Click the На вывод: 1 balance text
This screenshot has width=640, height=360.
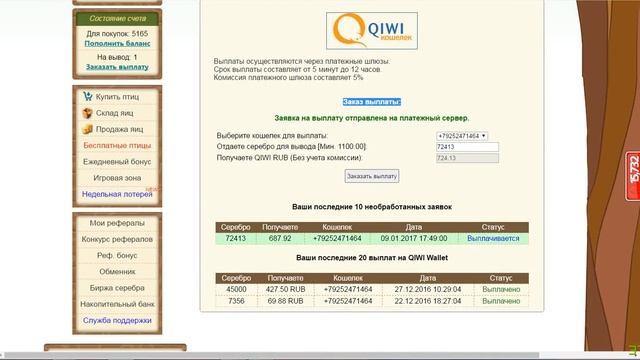[117, 57]
